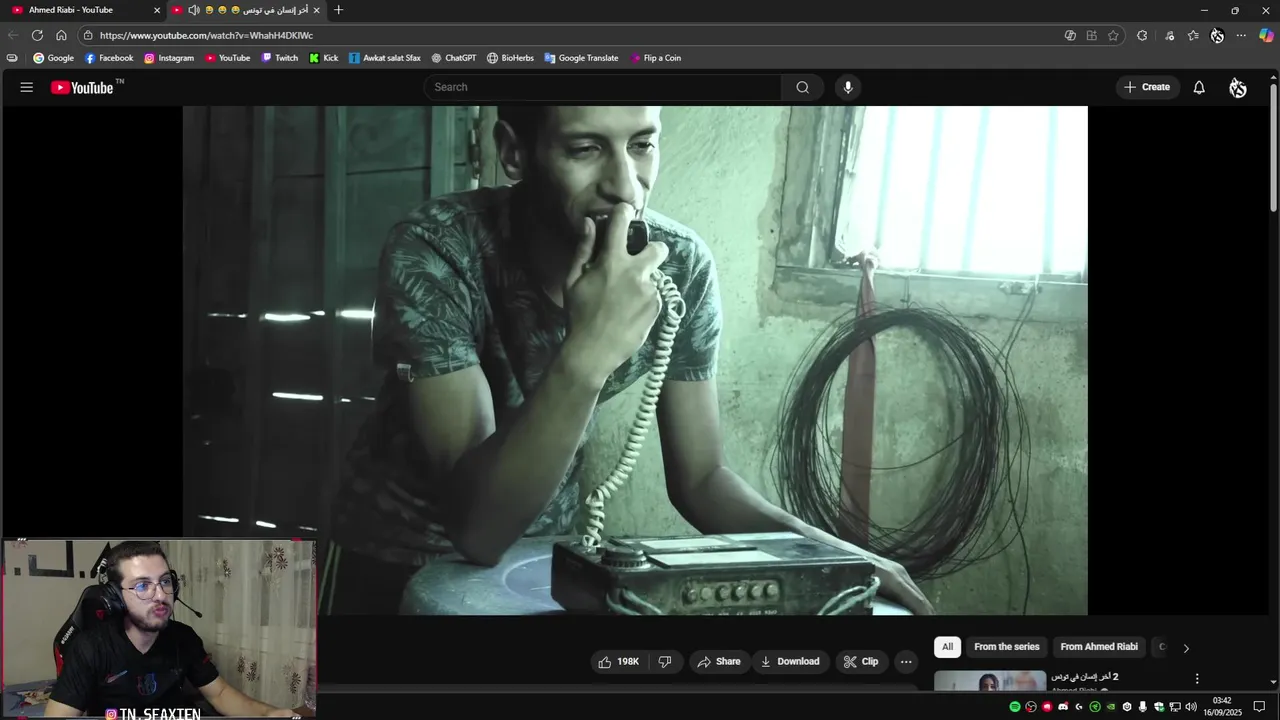Open system volume speaker icon
This screenshot has height=720, width=1280.
click(x=1191, y=707)
